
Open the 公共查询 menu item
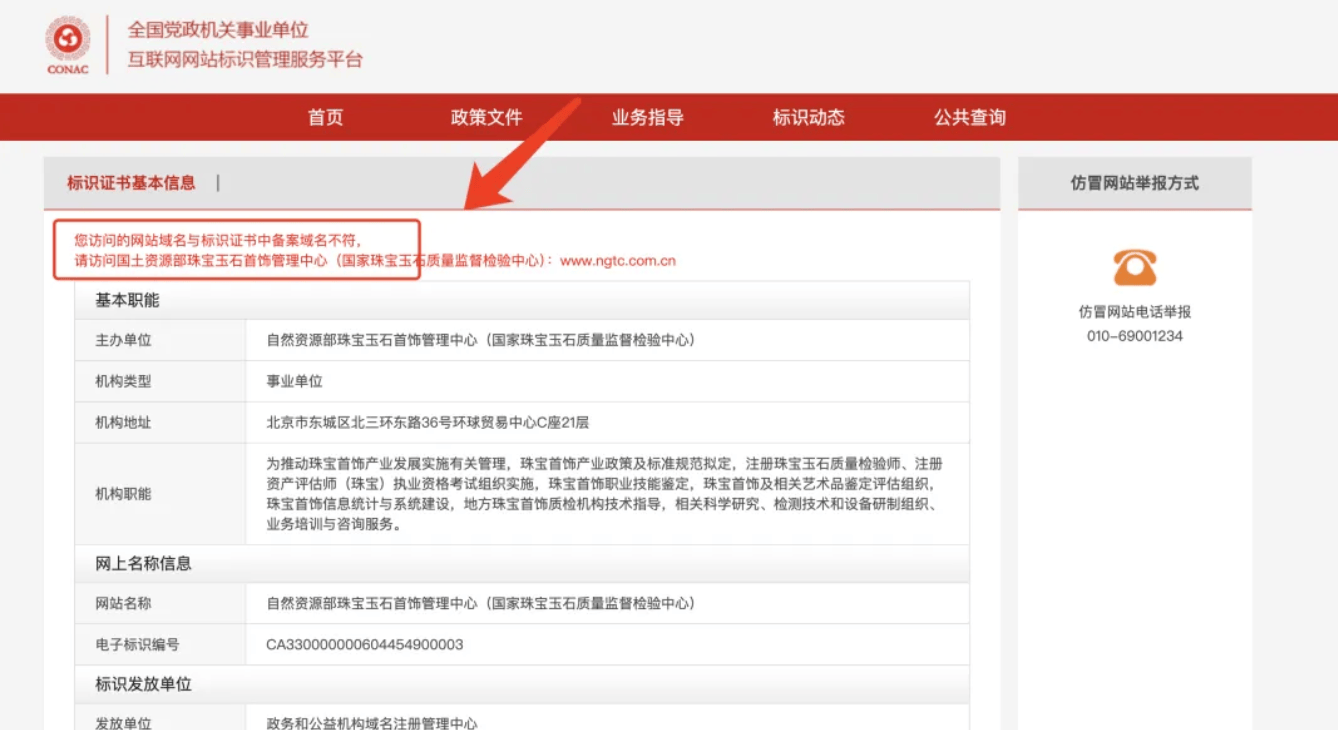coord(969,118)
